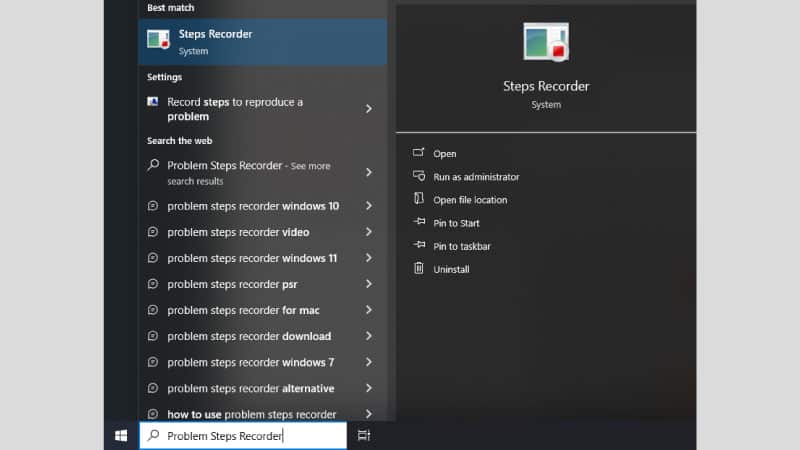Click the Steps Recorder icon in best match
800x450 pixels.
coord(158,39)
